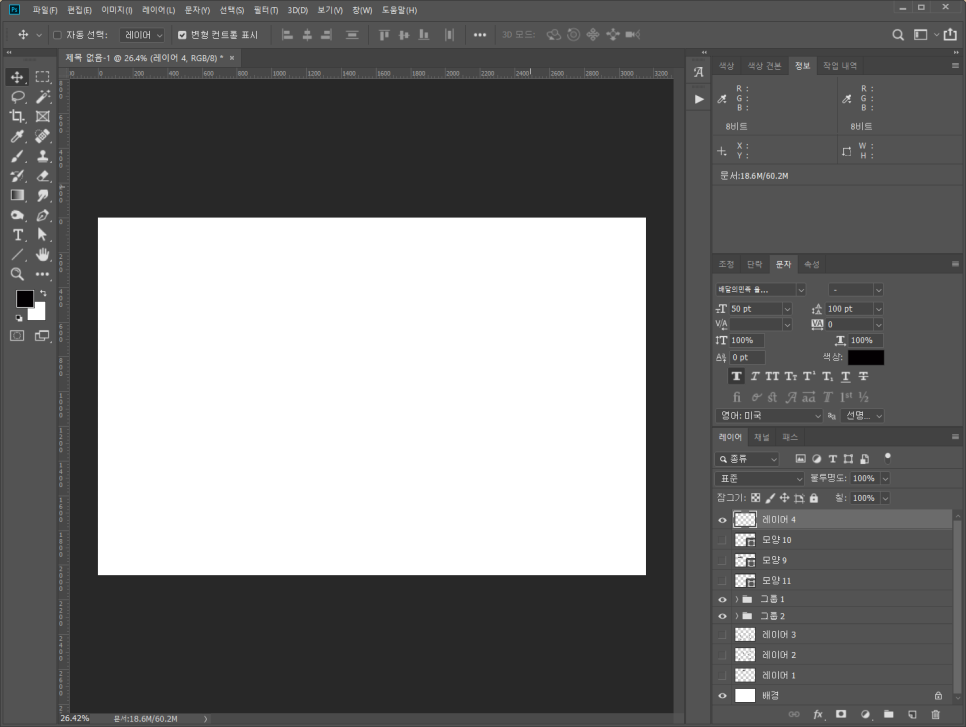Create a new layer with bottom icon
The width and height of the screenshot is (966, 727).
point(912,714)
